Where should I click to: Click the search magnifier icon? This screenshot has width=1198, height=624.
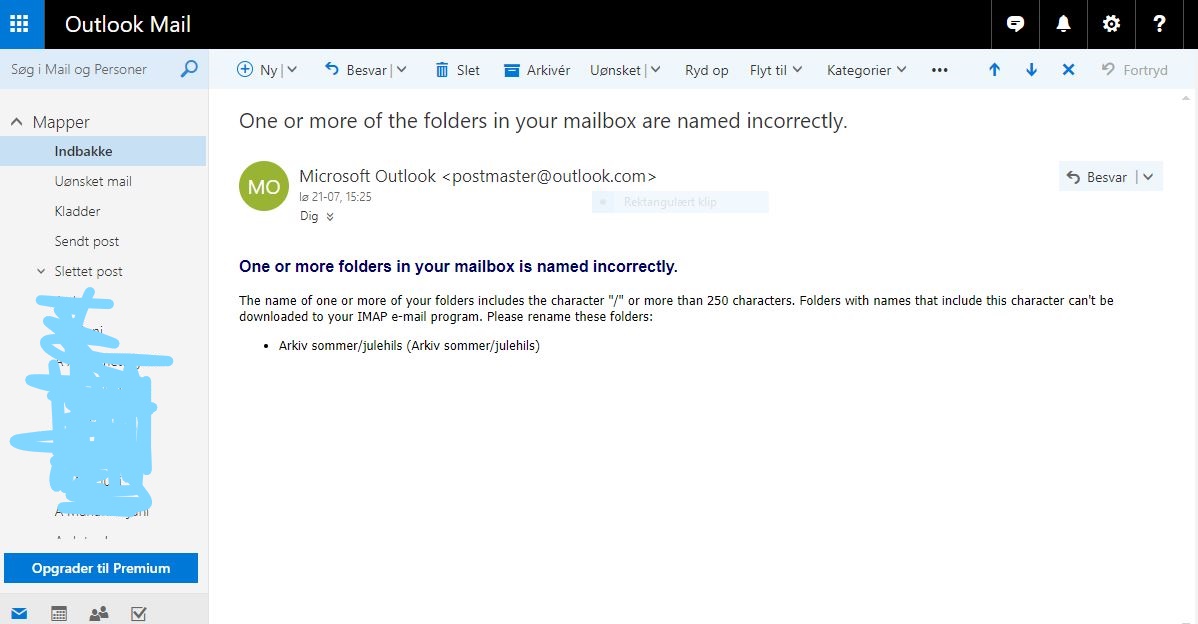pyautogui.click(x=189, y=69)
